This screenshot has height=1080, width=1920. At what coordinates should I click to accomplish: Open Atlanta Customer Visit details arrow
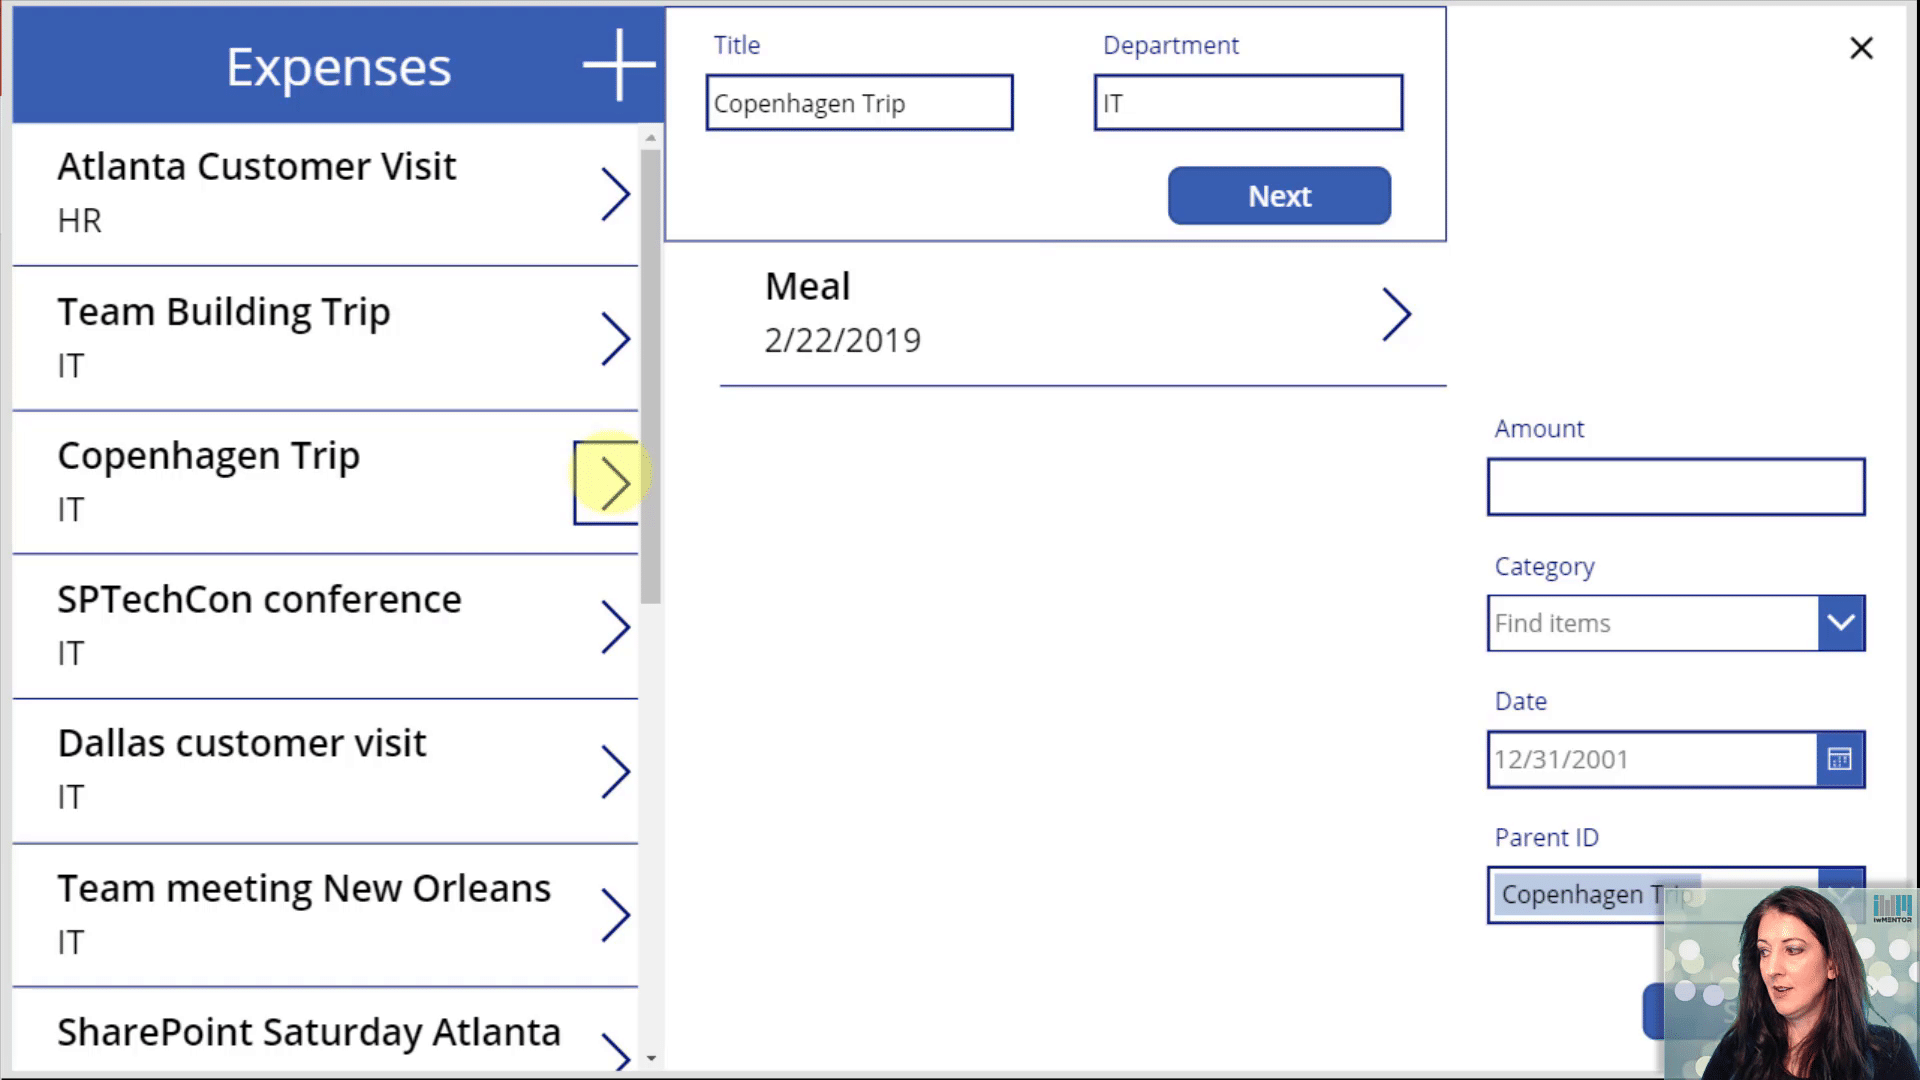pos(615,194)
